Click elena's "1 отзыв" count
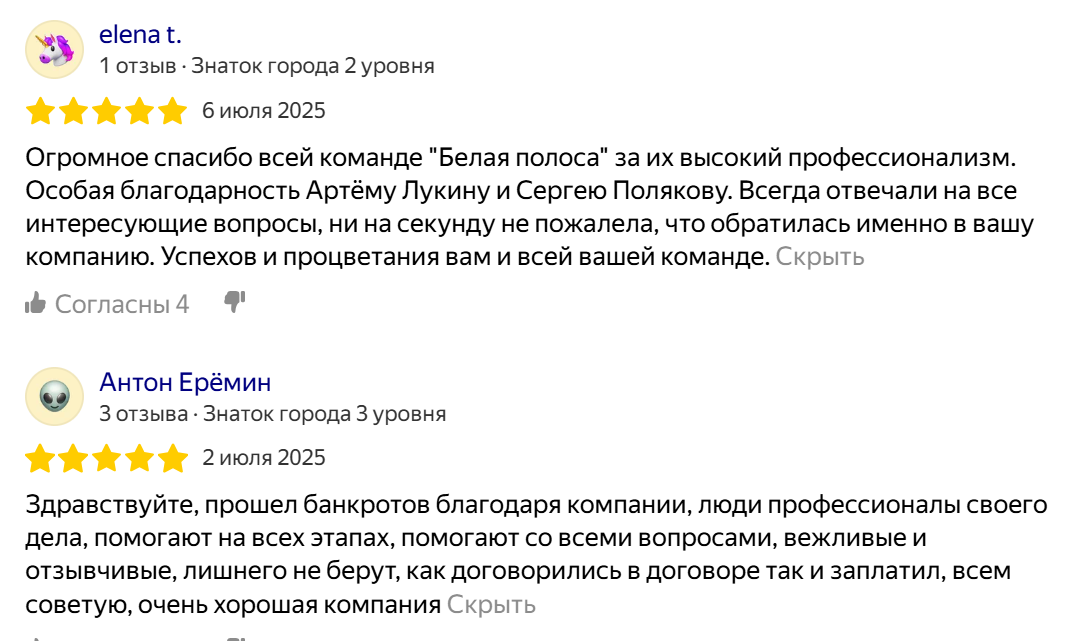The height and width of the screenshot is (641, 1078). pyautogui.click(x=137, y=67)
